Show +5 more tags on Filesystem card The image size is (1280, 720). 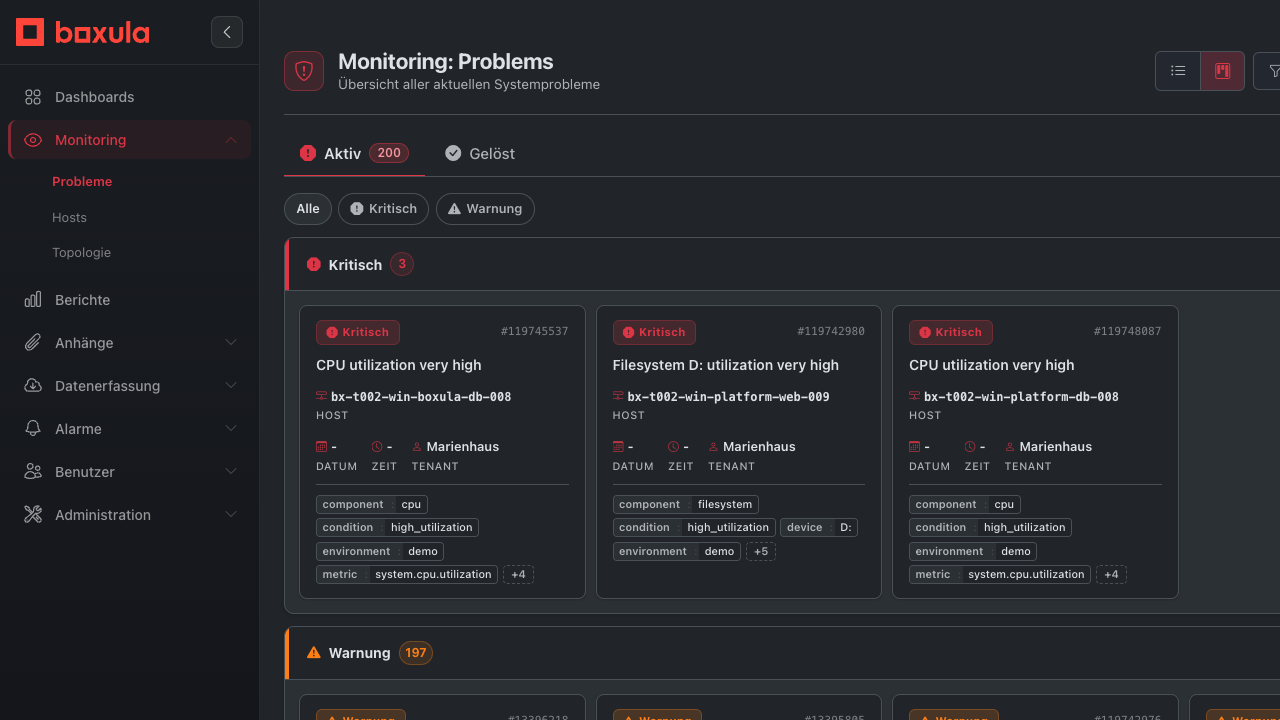(x=761, y=552)
